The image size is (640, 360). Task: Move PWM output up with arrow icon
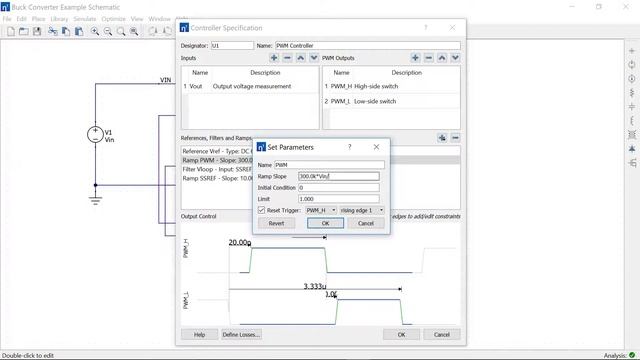(x=442, y=58)
